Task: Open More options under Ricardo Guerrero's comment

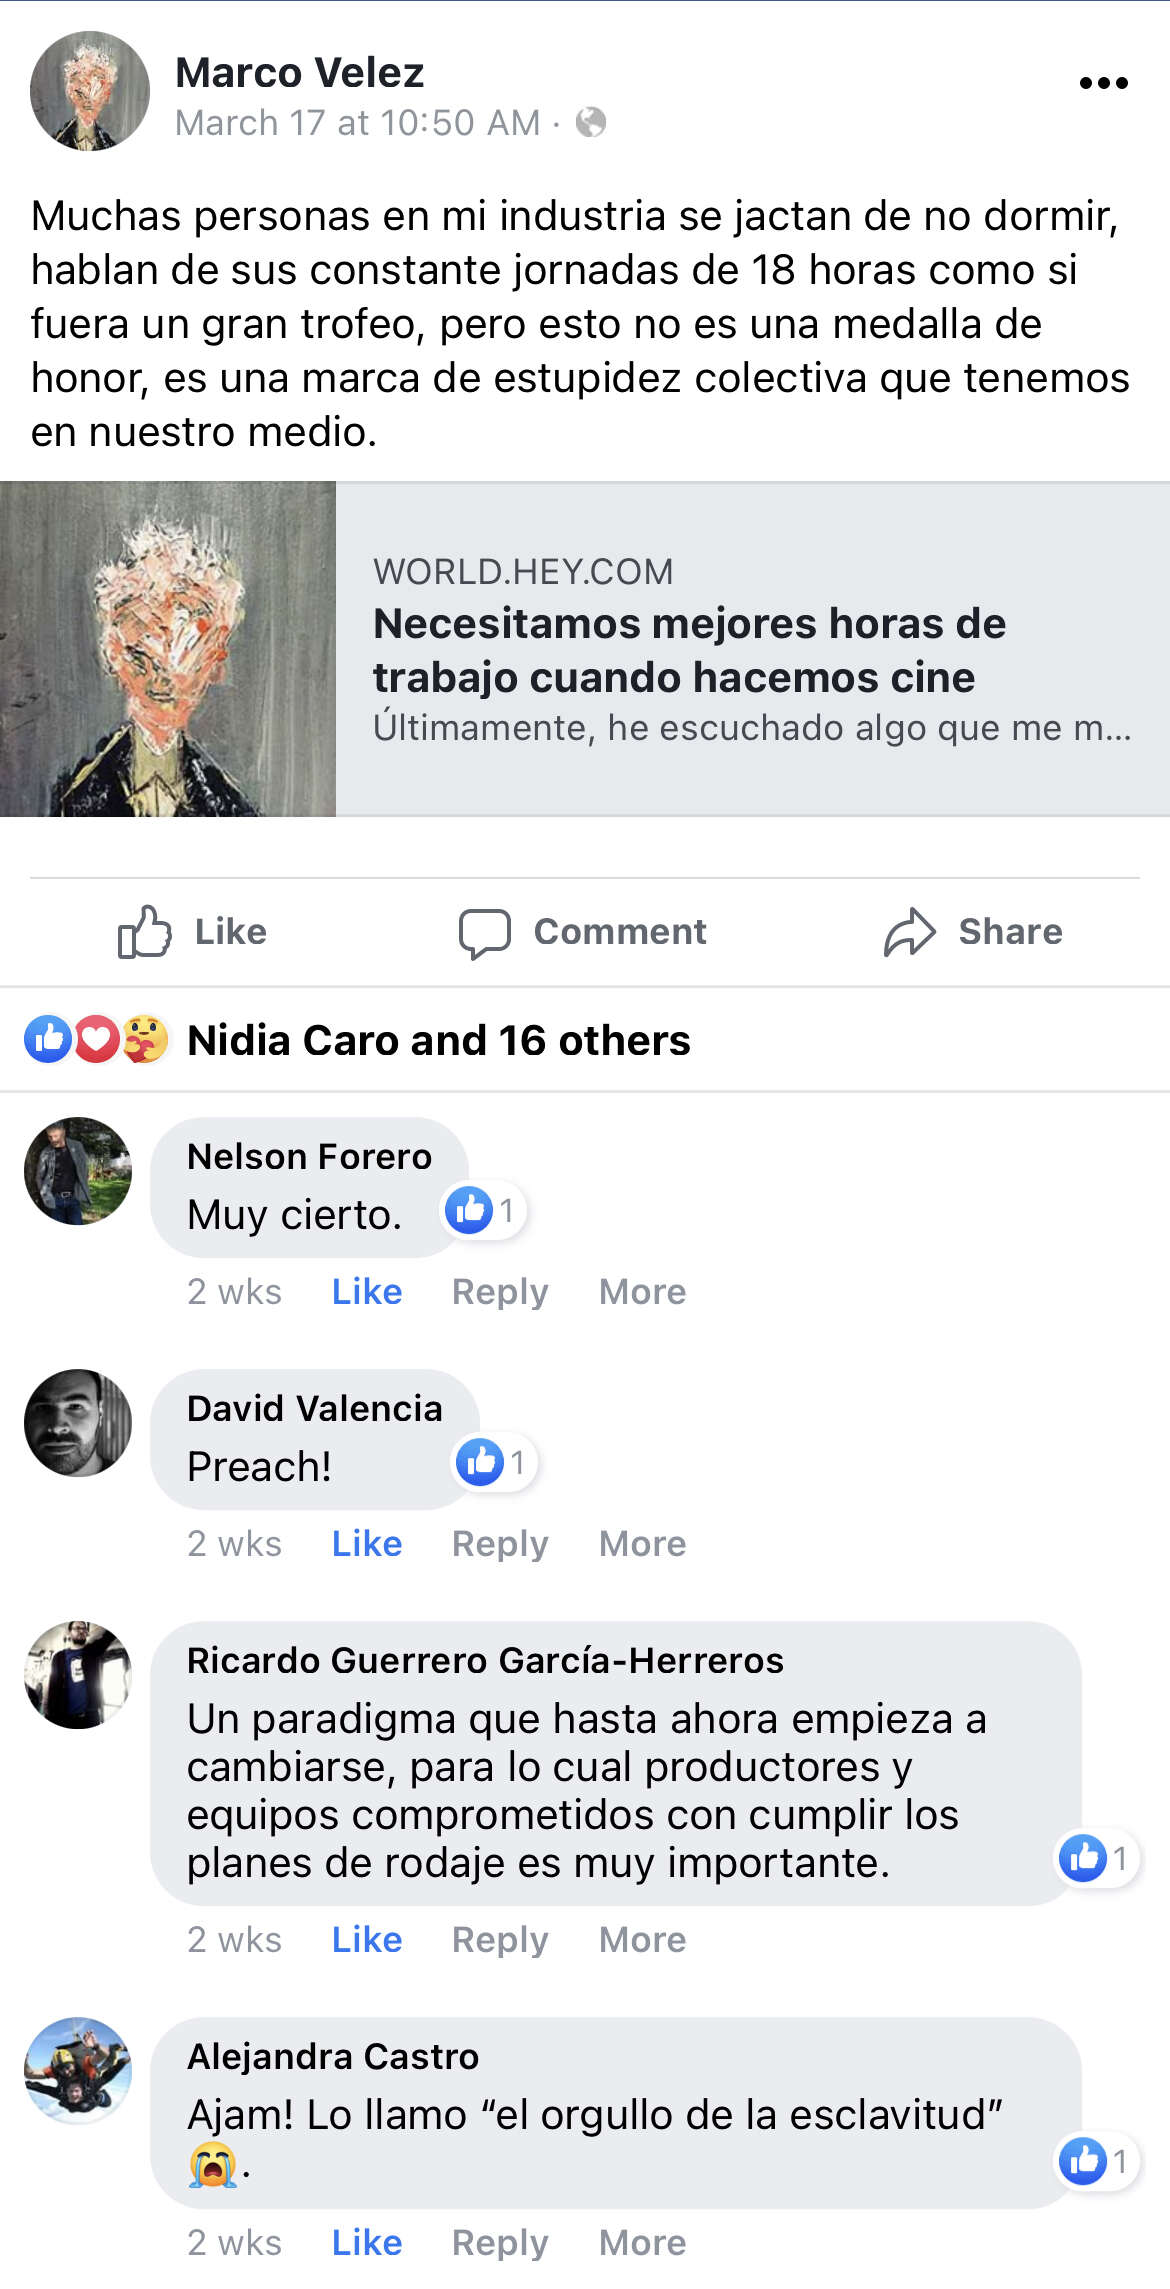Action: click(643, 1940)
